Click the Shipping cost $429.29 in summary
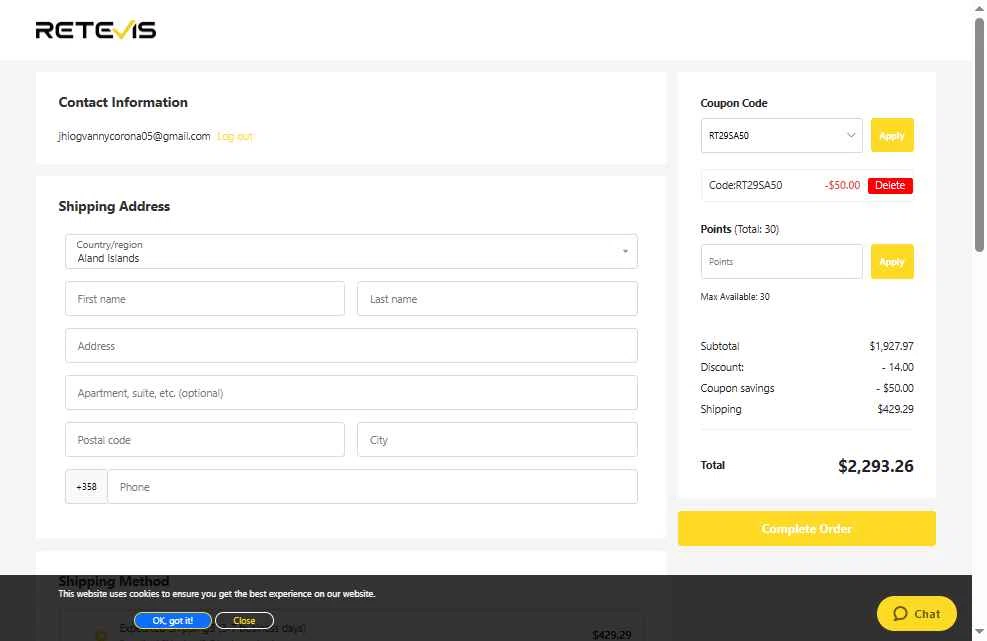 [895, 409]
